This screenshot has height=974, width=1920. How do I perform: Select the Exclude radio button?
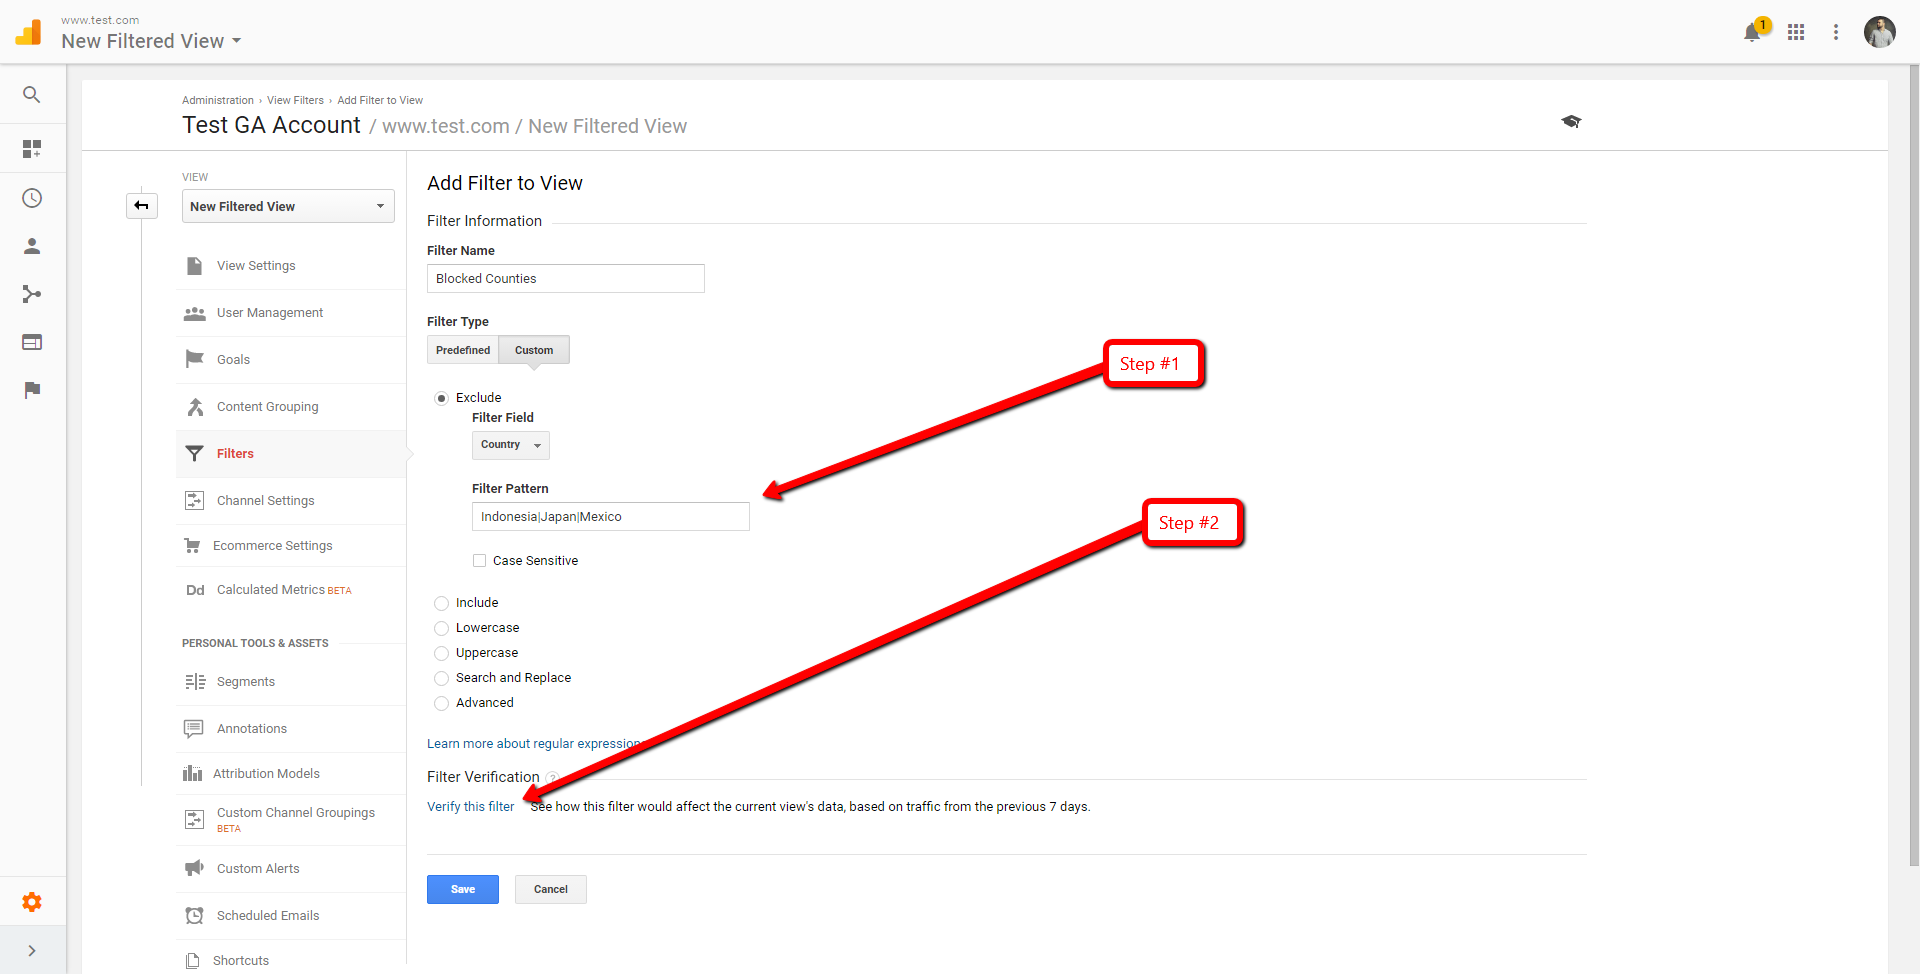pyautogui.click(x=441, y=398)
